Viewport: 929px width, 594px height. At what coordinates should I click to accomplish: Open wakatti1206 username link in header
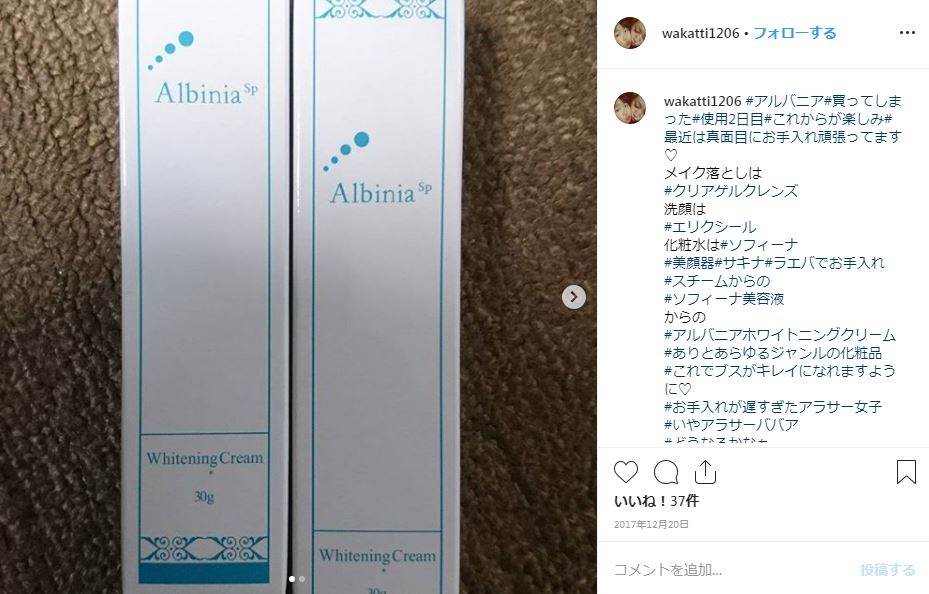pos(700,33)
